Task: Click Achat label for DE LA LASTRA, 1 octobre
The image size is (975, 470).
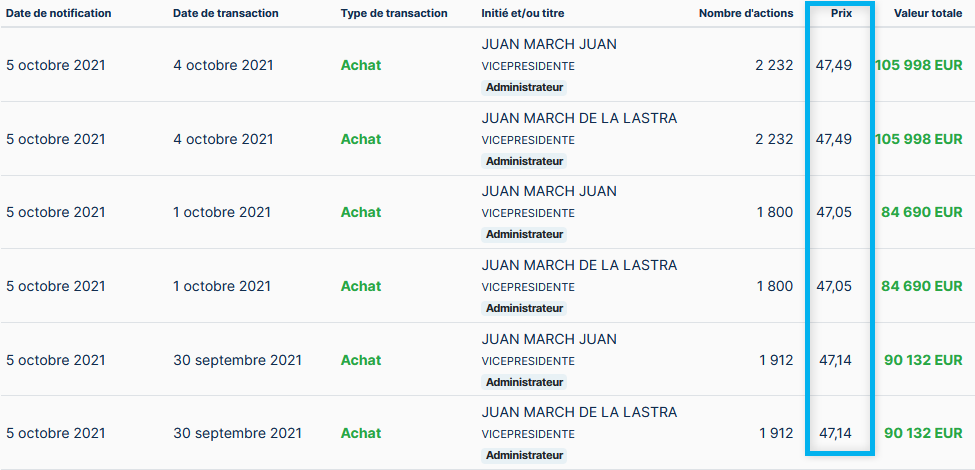Action: 361,286
